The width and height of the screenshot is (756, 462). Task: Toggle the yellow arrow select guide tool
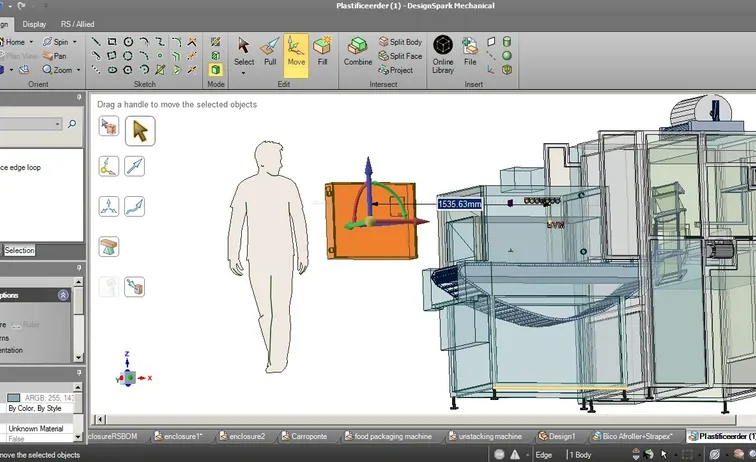pyautogui.click(x=140, y=130)
